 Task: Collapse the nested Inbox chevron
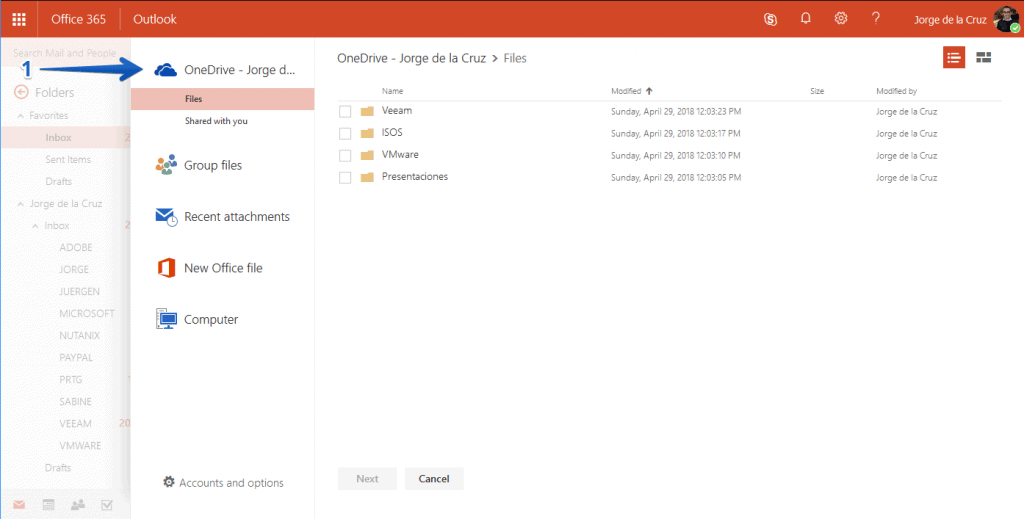(35, 226)
